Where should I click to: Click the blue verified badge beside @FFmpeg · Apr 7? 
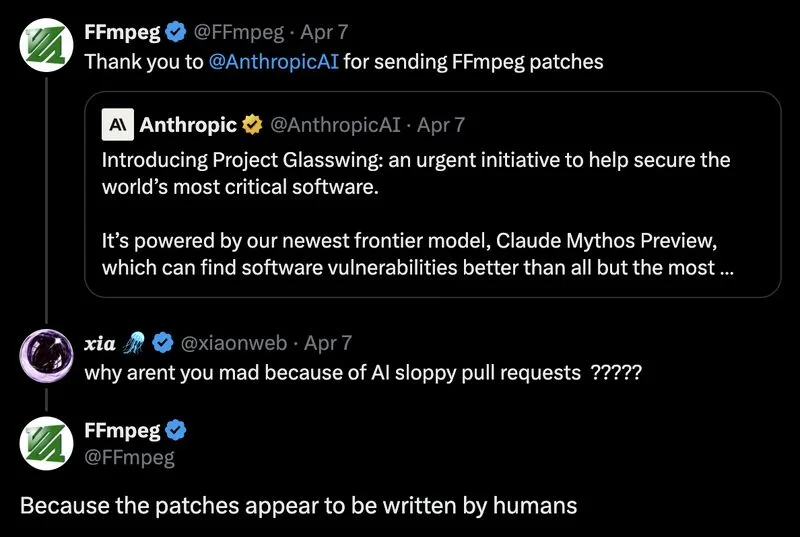(175, 32)
